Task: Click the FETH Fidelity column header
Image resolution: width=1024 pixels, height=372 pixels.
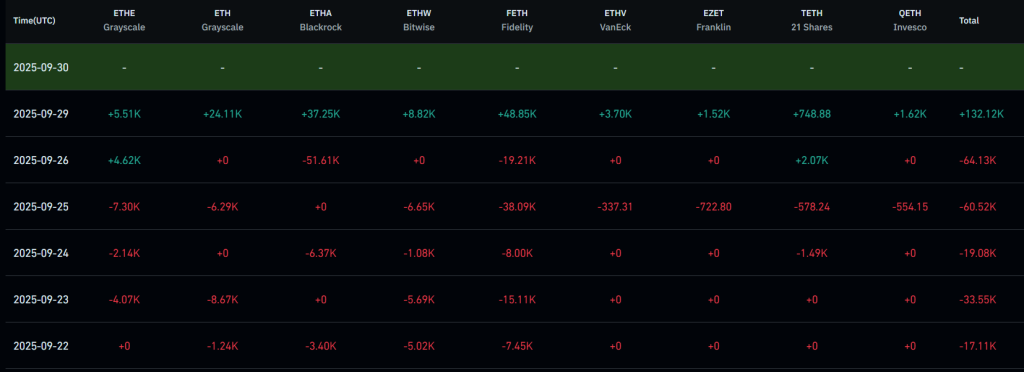Action: (x=517, y=20)
